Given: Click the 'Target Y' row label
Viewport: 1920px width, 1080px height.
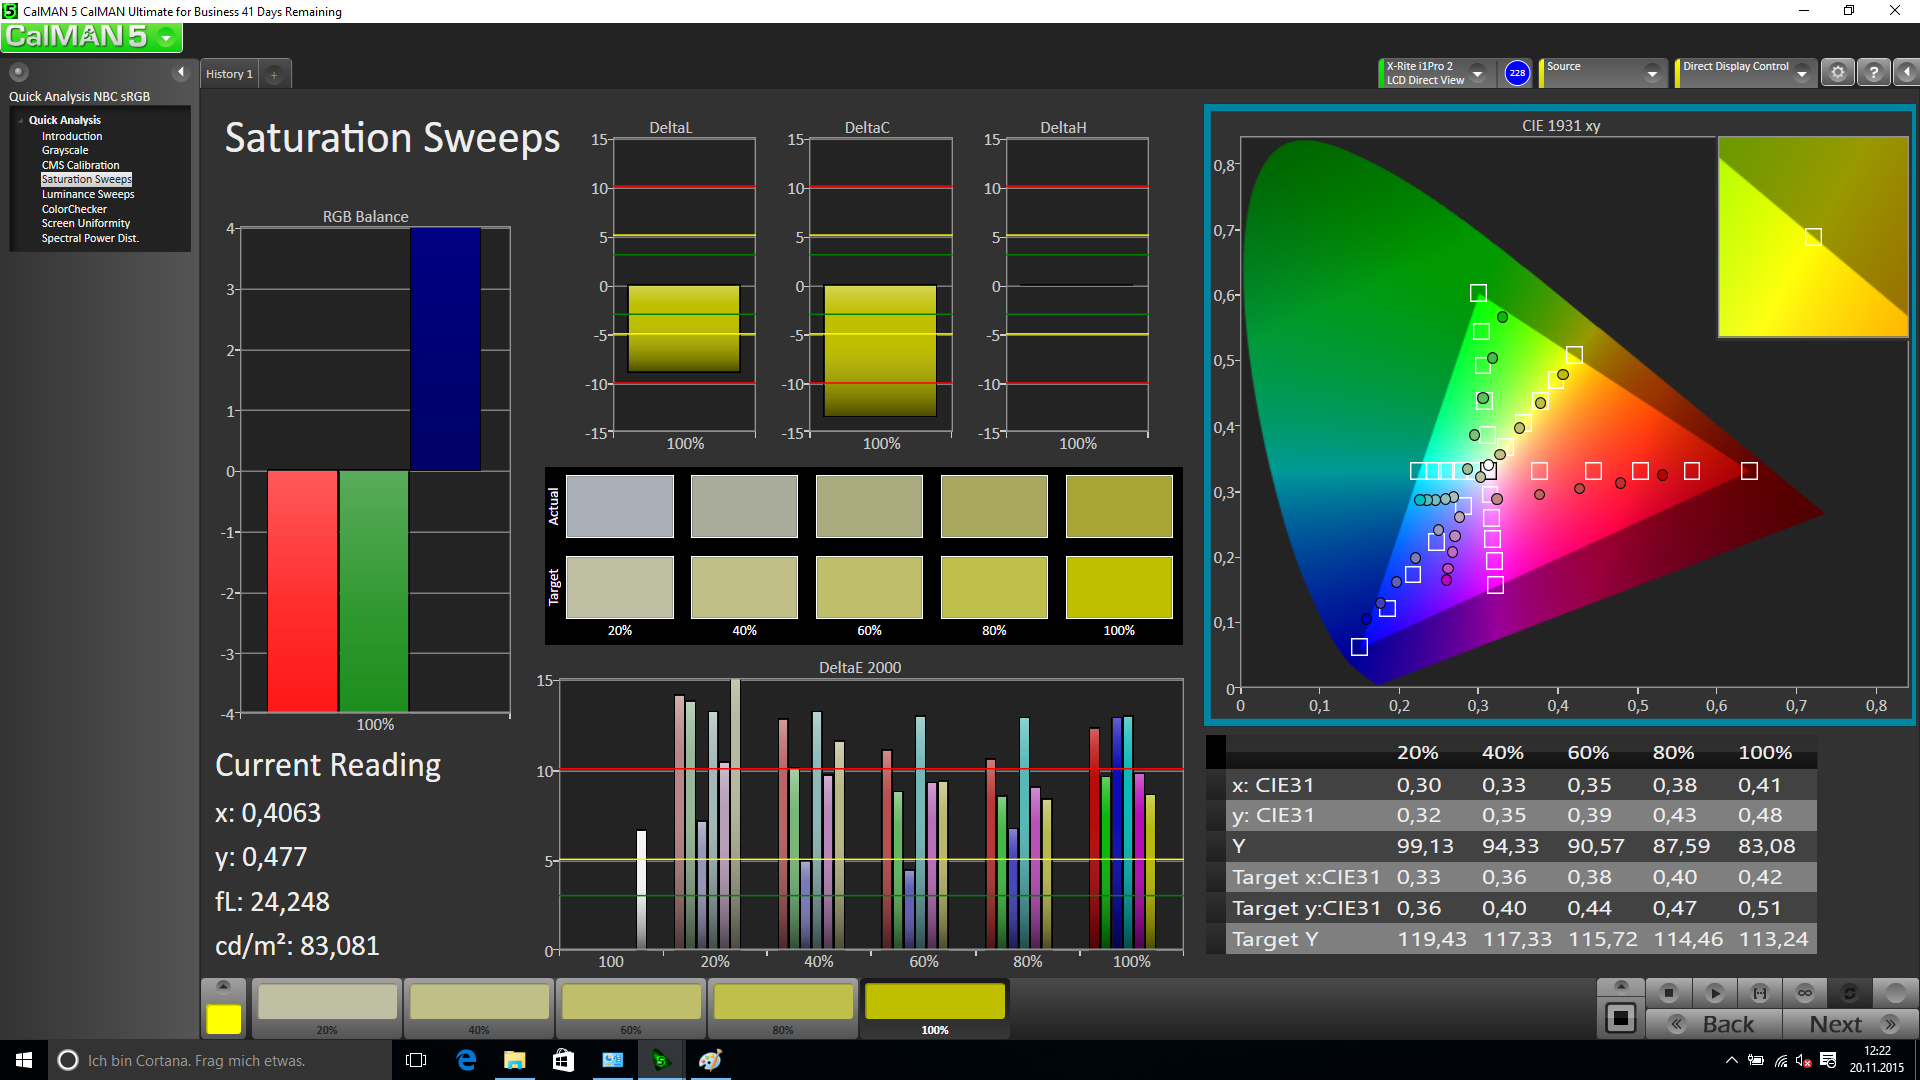Looking at the screenshot, I should 1275,939.
